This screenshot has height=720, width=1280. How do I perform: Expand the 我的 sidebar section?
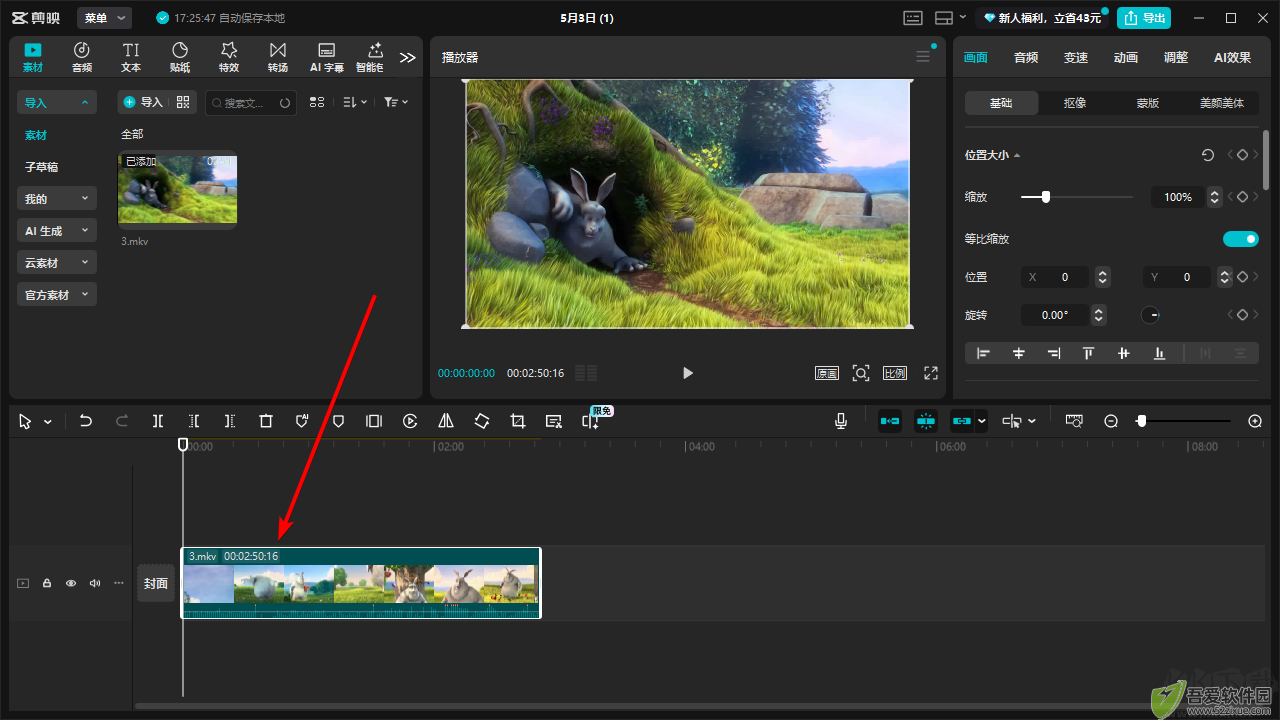click(57, 198)
